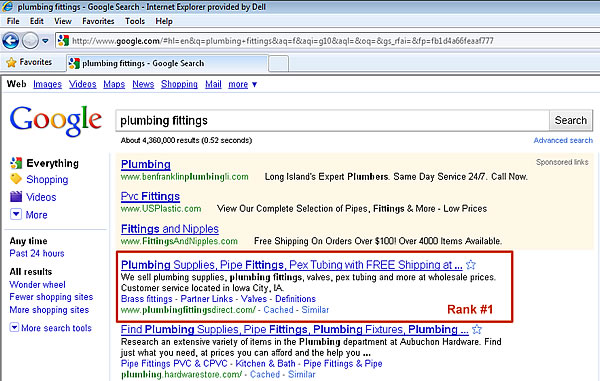Open the Kitchen & Bath sitelink
The image size is (600, 381).
coord(266,363)
